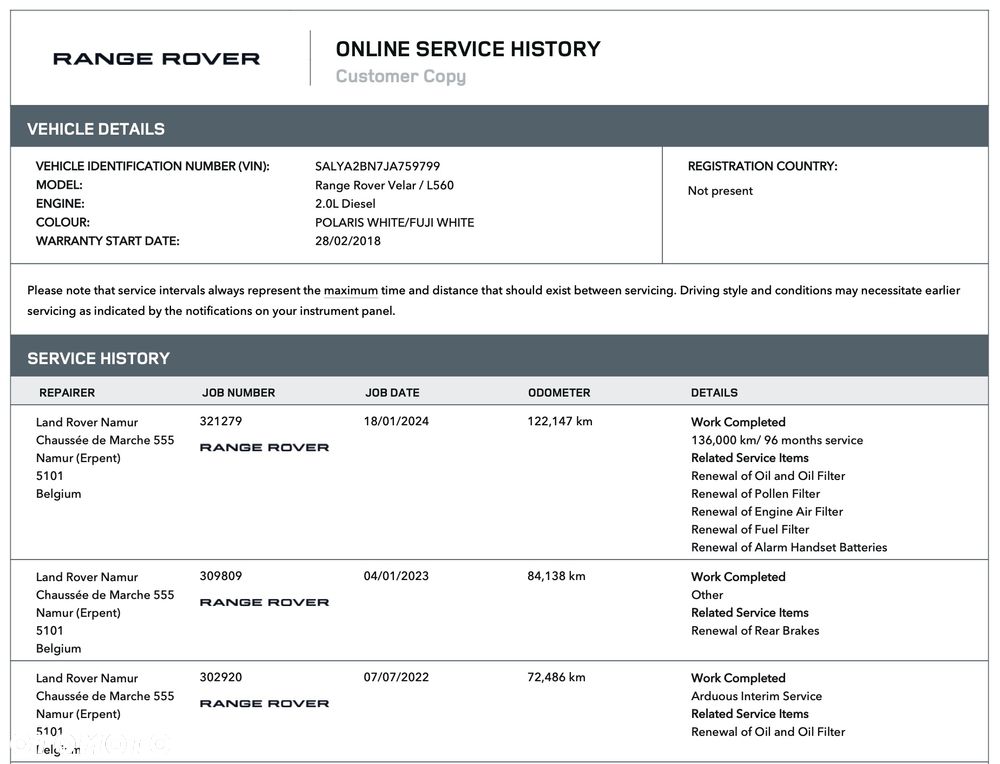Click the Customer Copy subtitle
Viewport: 1000px width, 764px height.
[x=401, y=77]
